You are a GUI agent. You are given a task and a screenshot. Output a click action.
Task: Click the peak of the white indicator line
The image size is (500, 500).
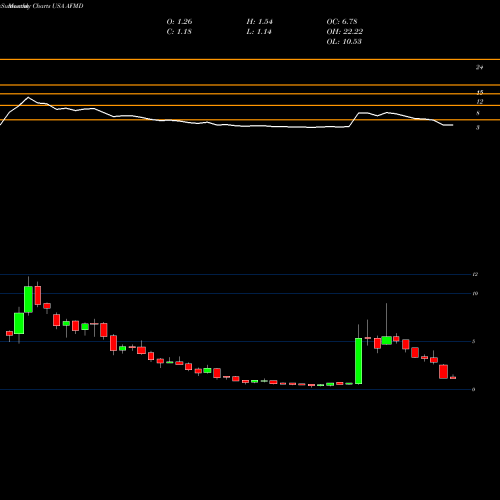click(28, 97)
